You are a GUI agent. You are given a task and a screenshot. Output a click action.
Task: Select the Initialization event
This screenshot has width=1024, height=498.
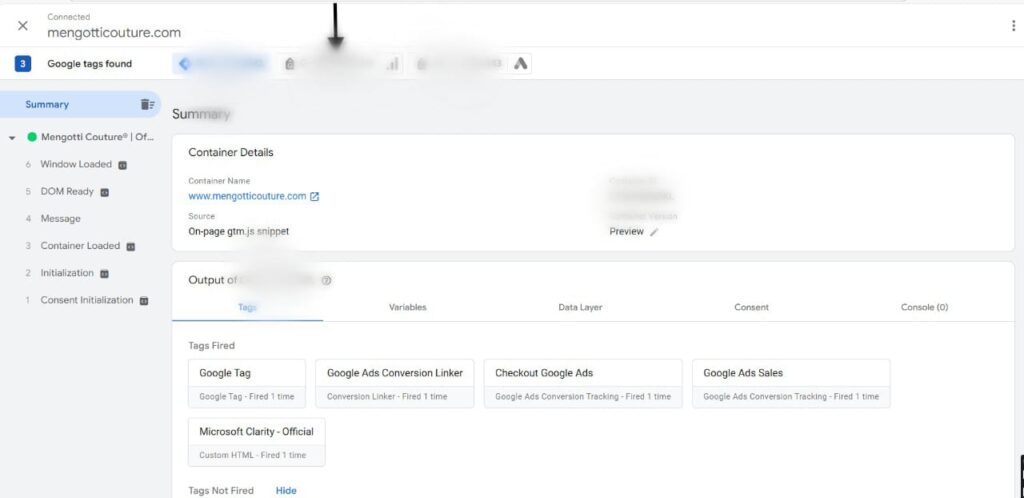point(67,273)
